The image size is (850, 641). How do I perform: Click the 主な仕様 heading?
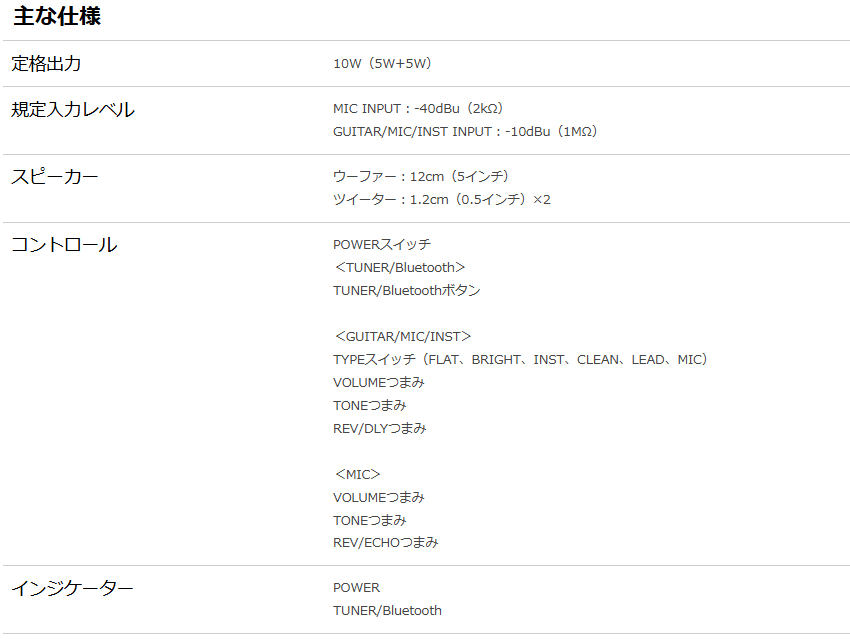point(57,16)
